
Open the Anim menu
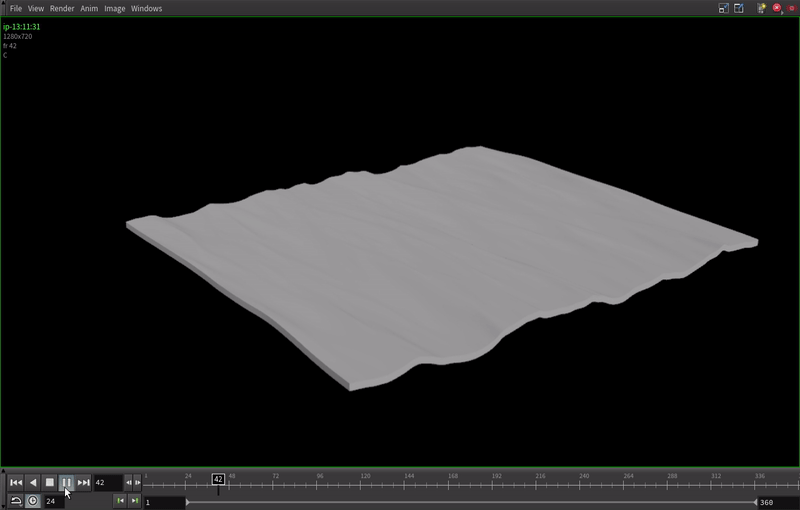coord(89,8)
